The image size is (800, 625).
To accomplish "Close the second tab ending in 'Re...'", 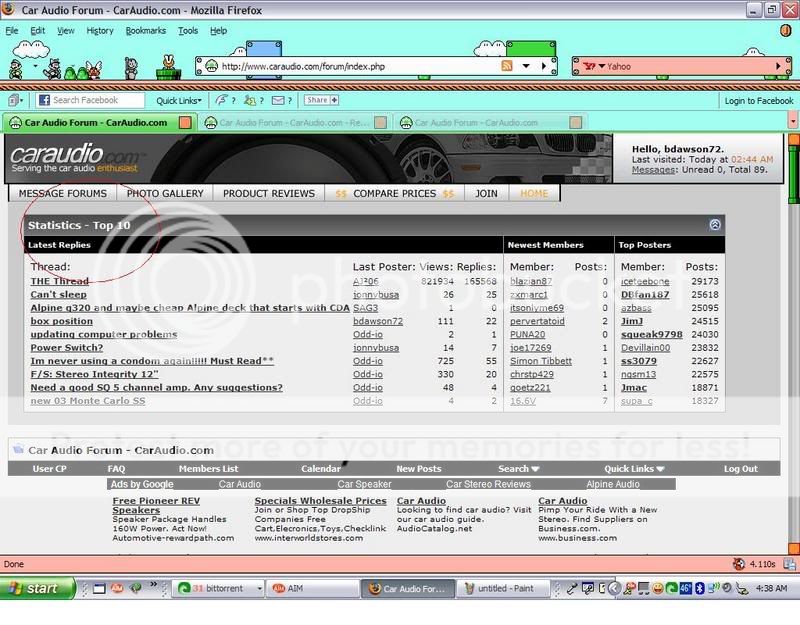I will point(380,122).
